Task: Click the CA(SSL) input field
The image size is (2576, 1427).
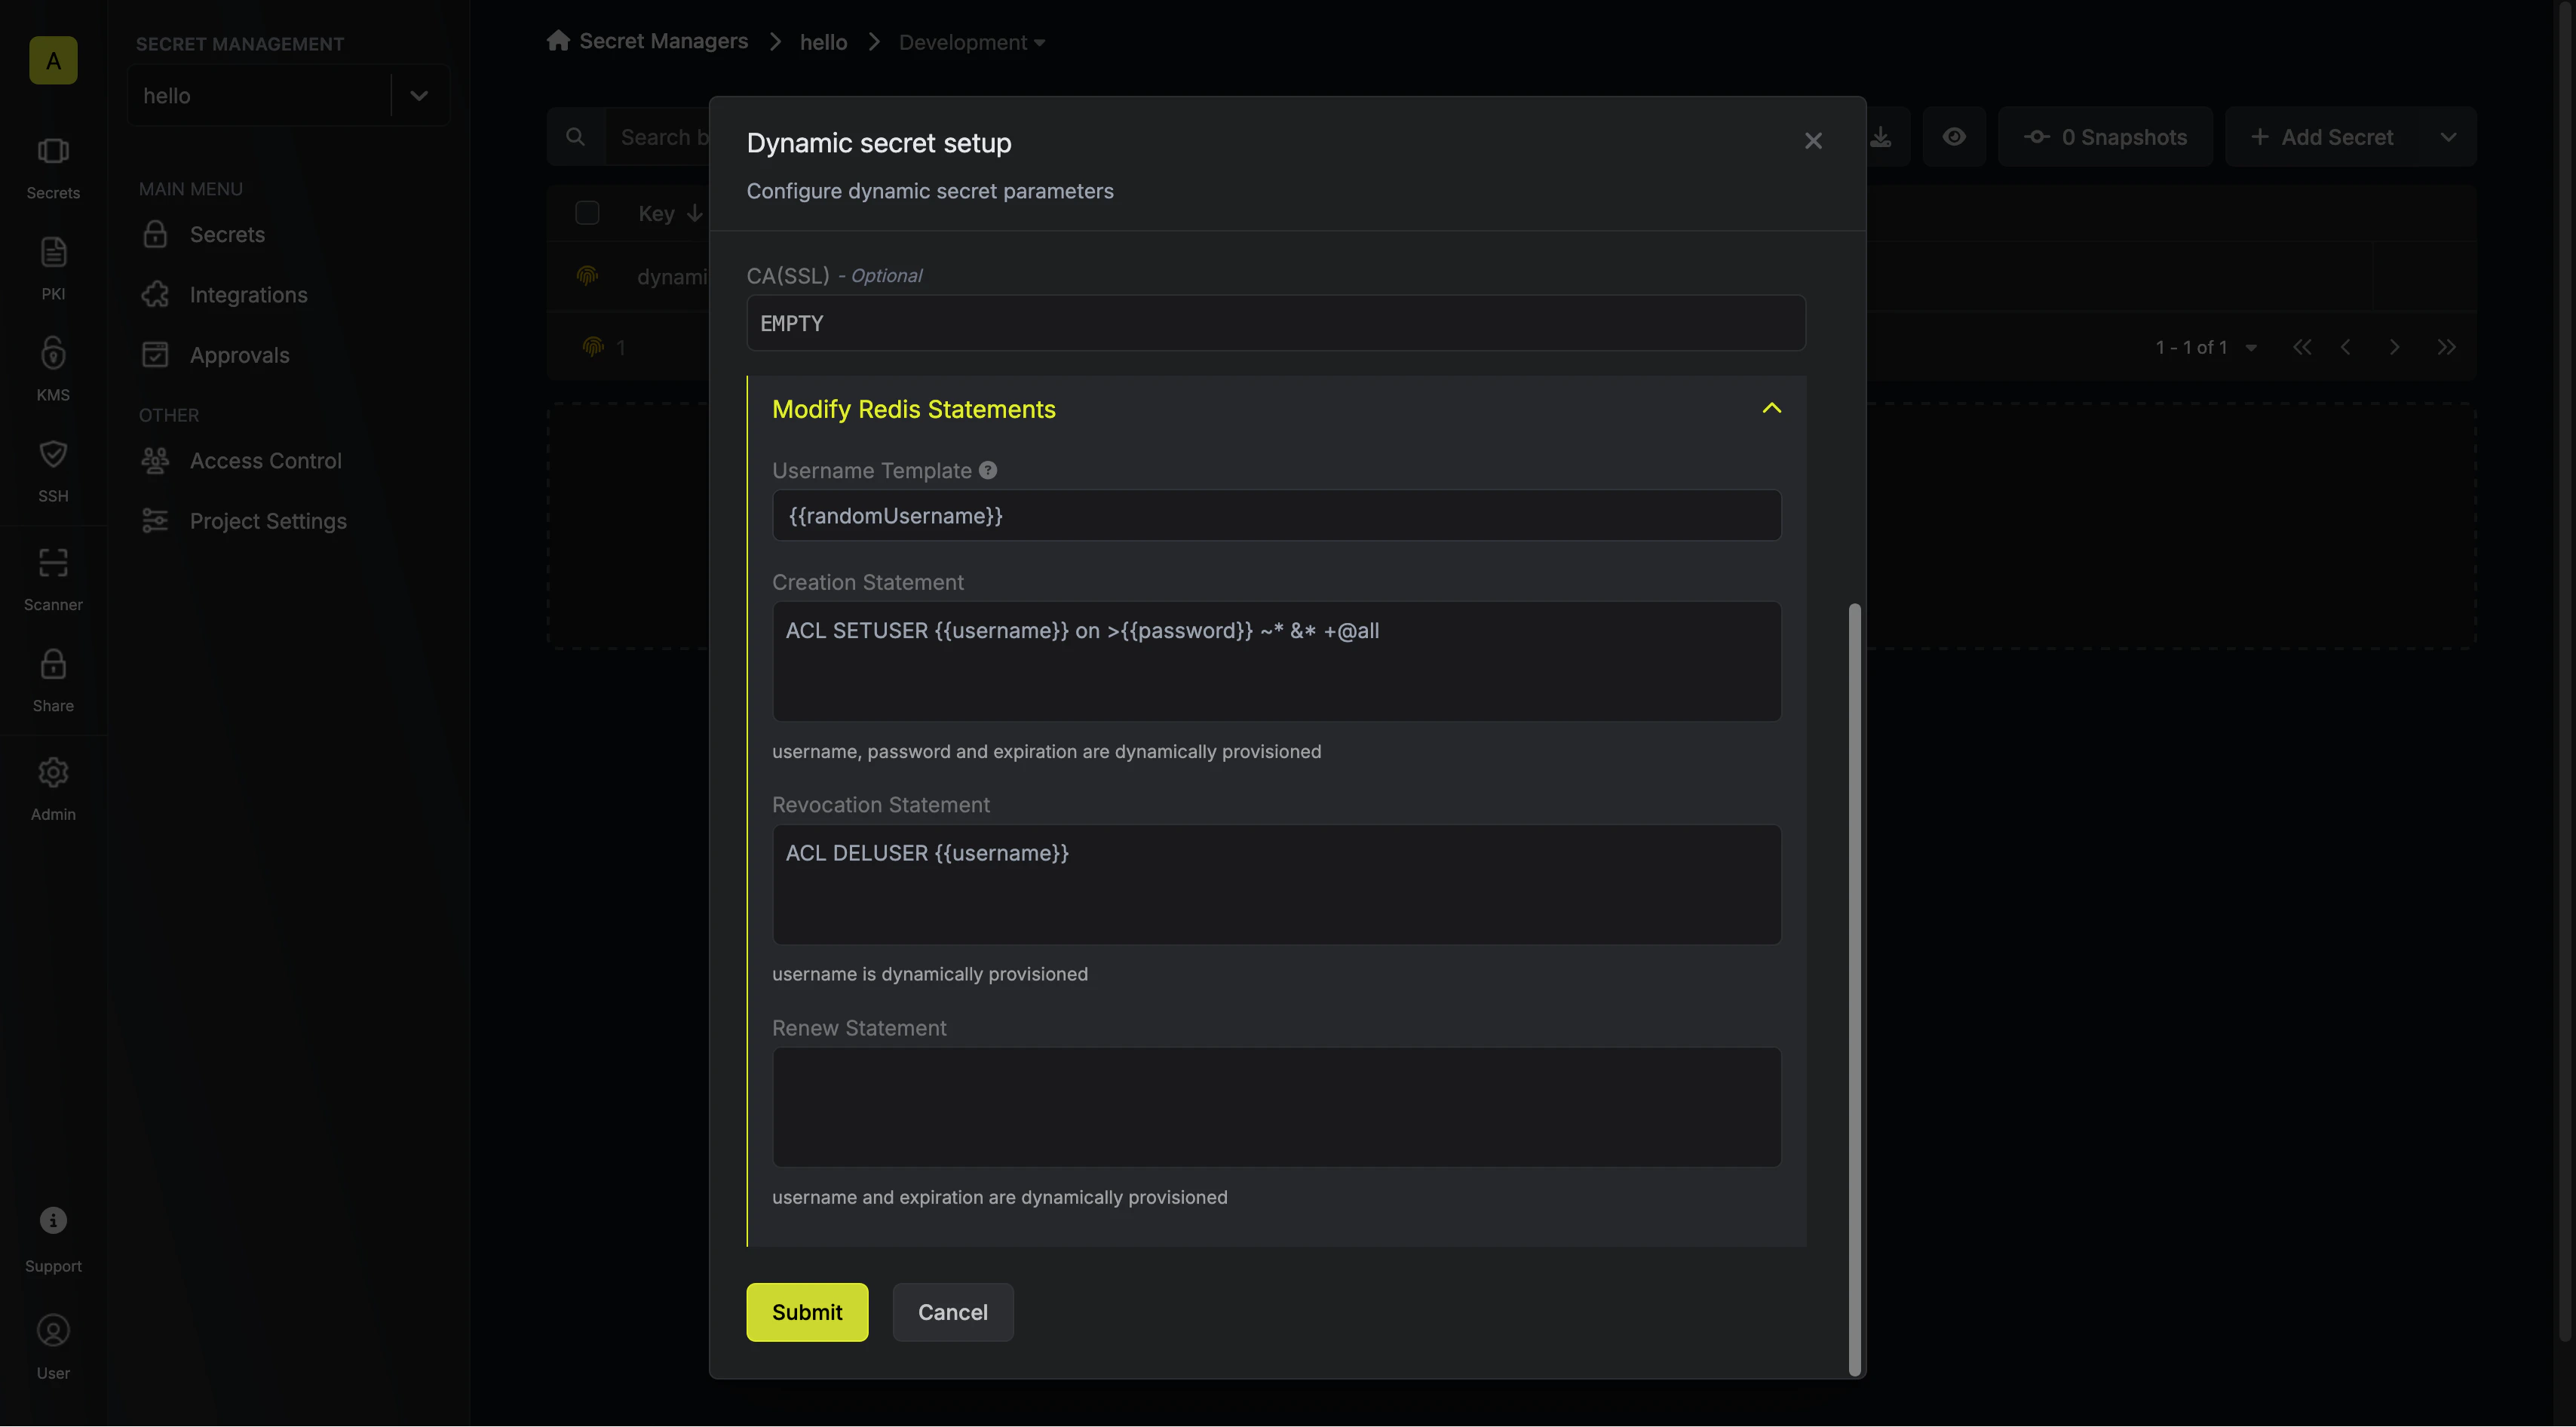Action: 1275,323
